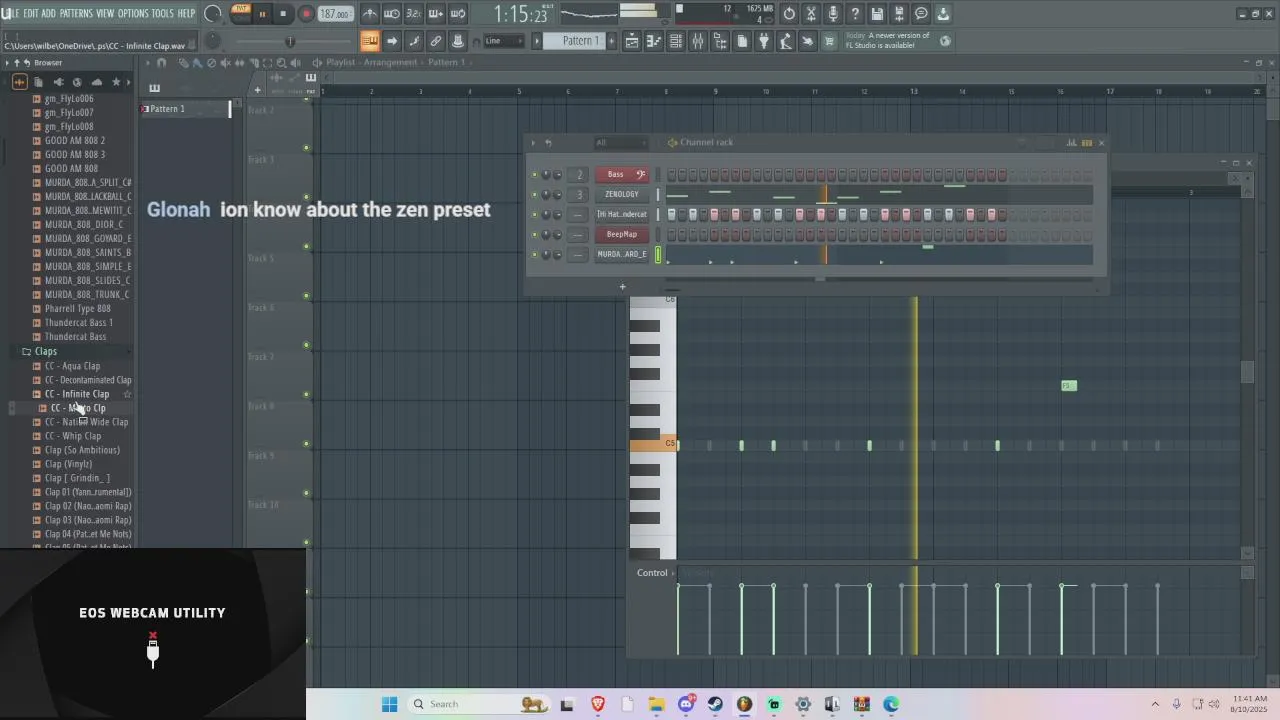Collapse the Claps folder in browser
The image size is (1280, 720).
click(x=46, y=352)
